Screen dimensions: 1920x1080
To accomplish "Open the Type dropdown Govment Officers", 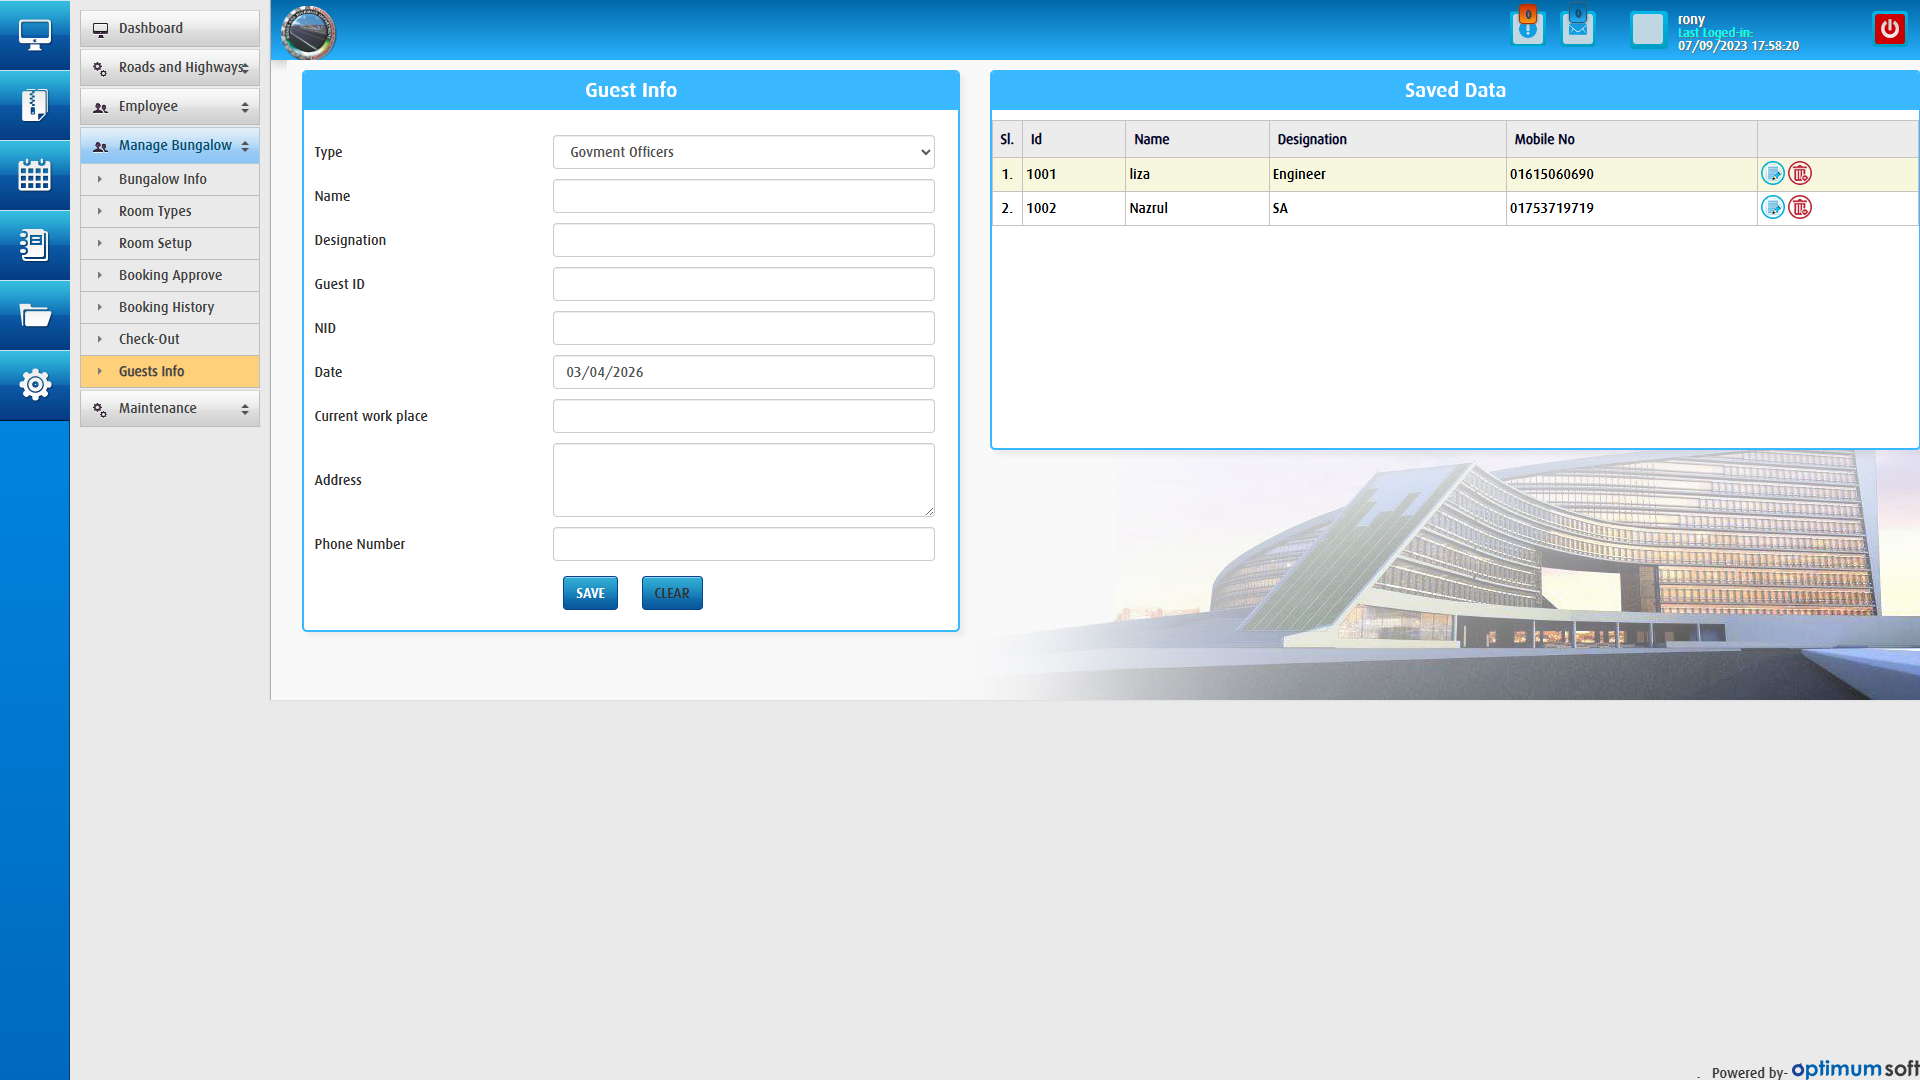I will pyautogui.click(x=743, y=152).
